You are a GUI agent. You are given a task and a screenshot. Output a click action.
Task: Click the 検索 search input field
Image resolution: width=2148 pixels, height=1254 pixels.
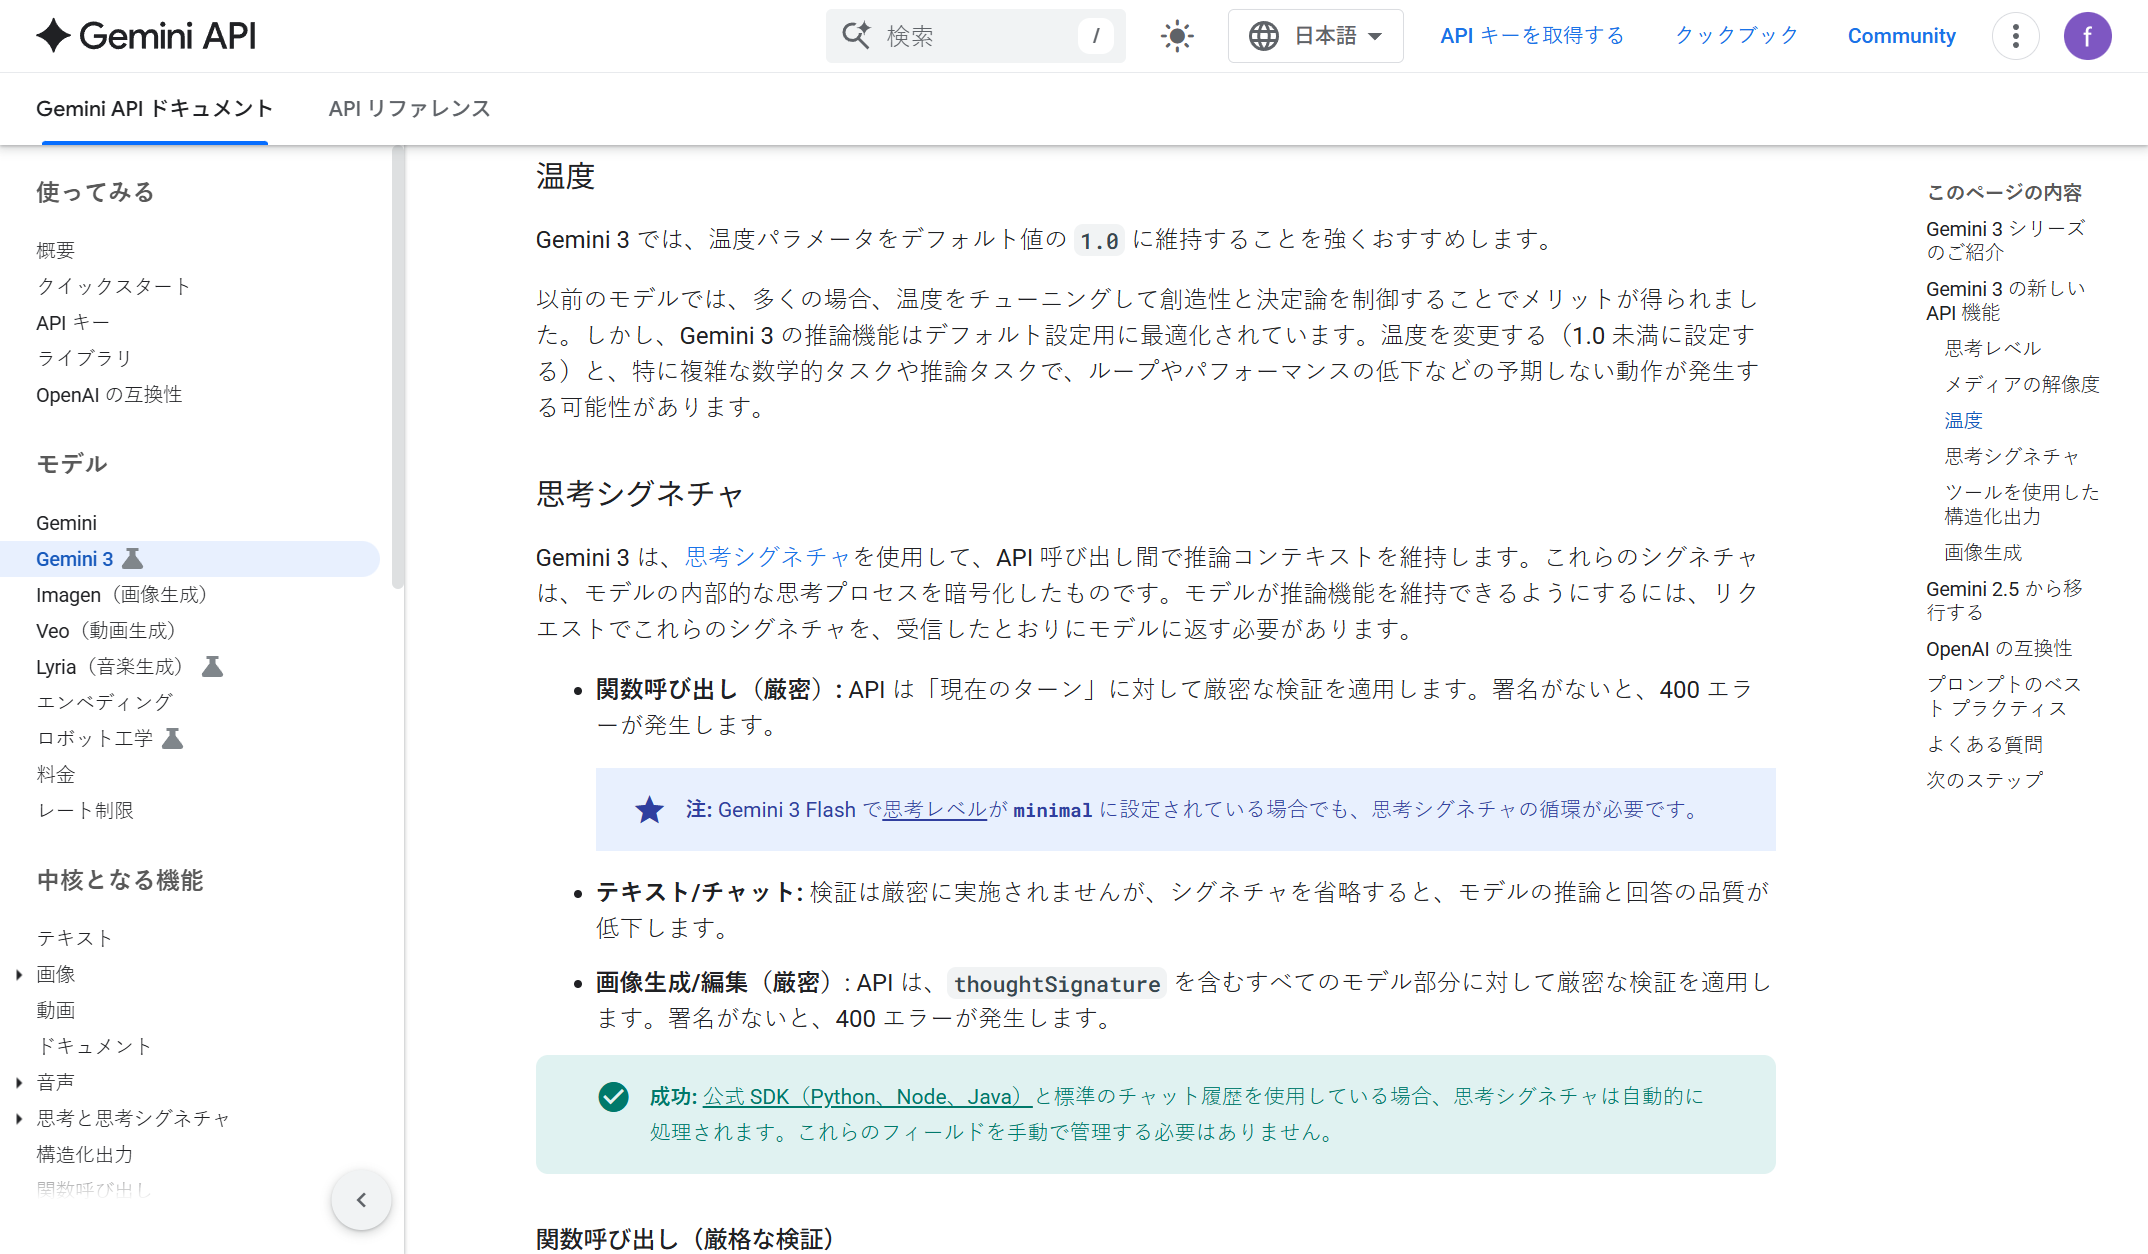(x=976, y=36)
